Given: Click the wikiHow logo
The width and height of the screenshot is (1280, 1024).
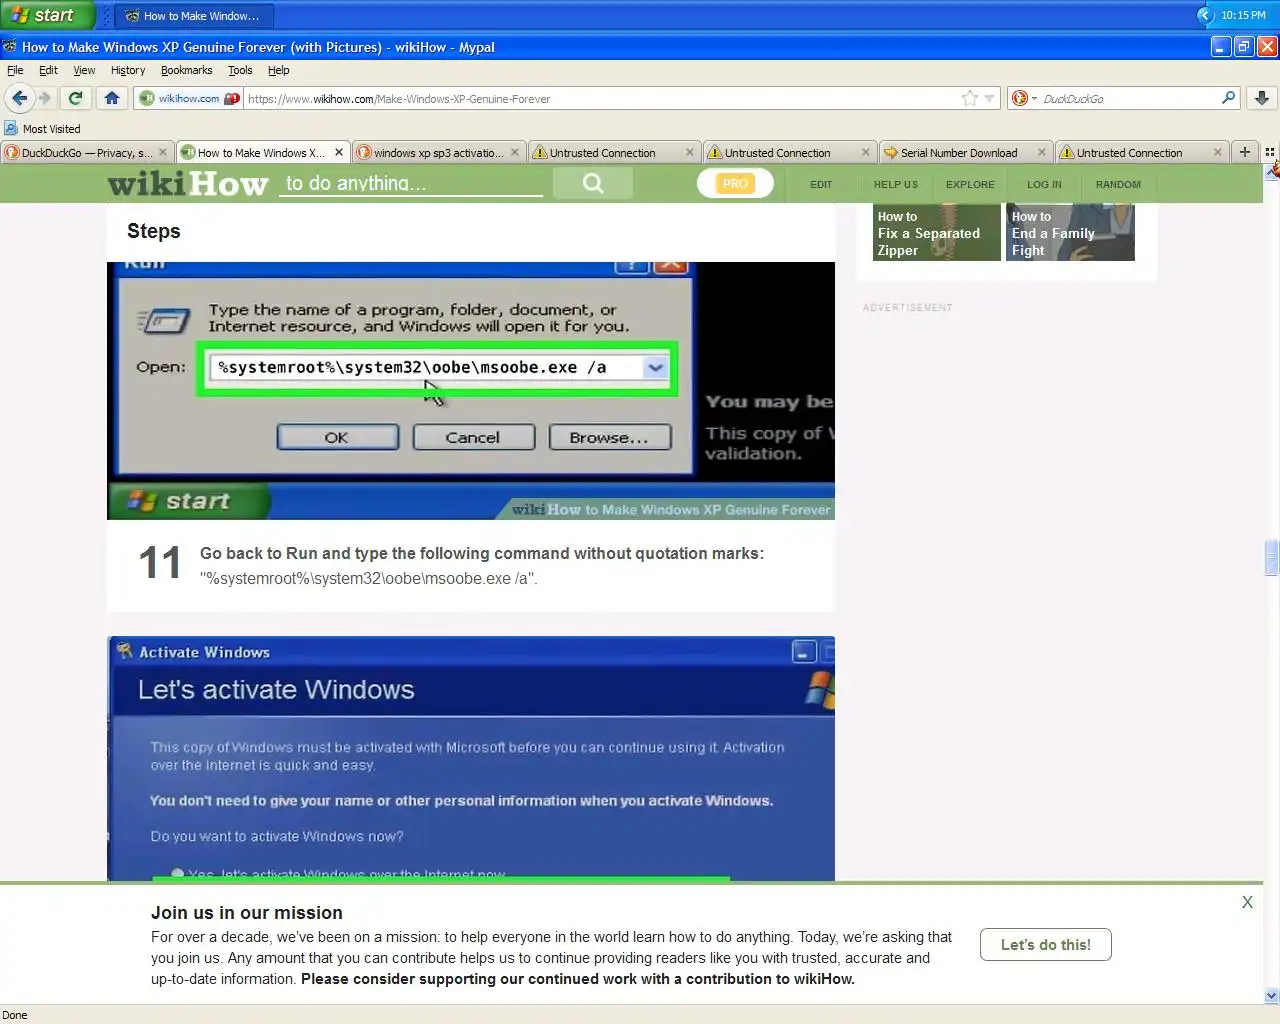Looking at the screenshot, I should (187, 183).
